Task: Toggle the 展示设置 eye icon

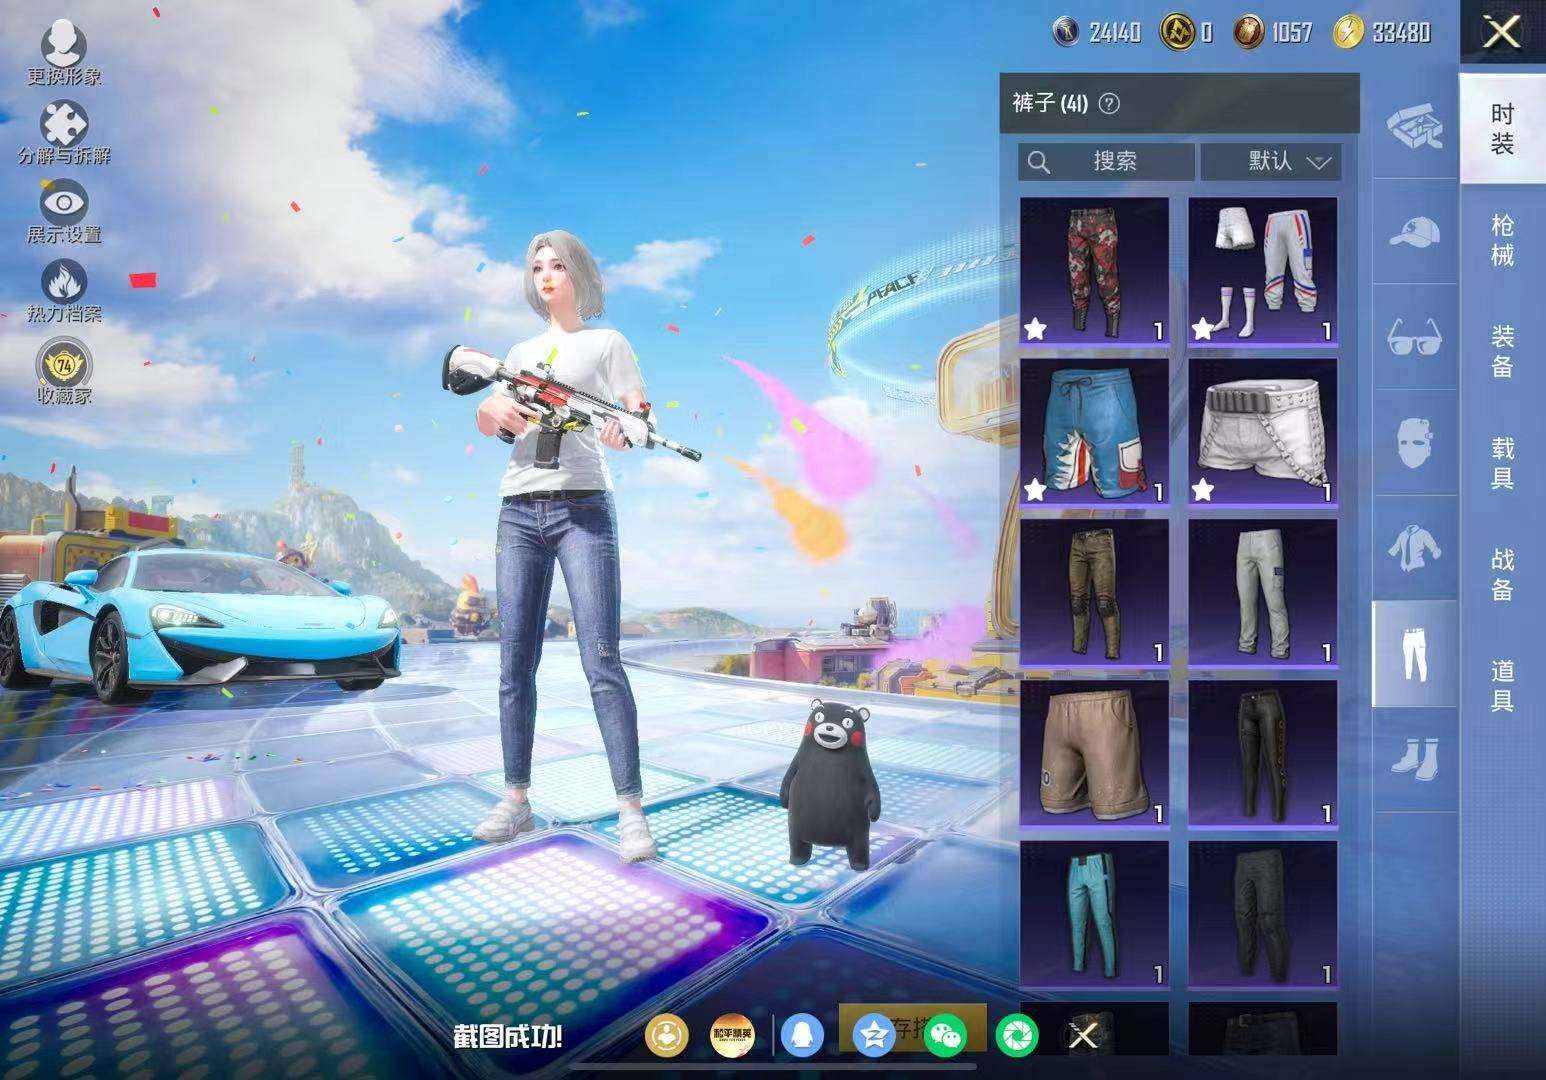Action: (64, 212)
